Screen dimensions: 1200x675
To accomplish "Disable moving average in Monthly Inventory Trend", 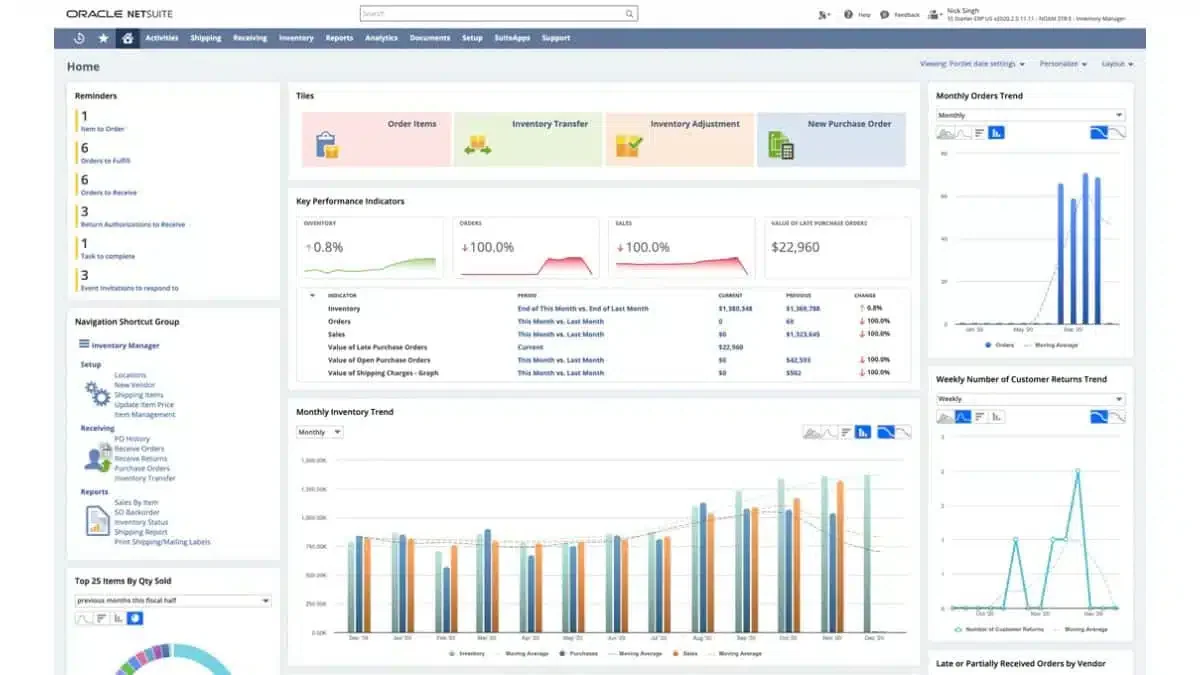I will (x=902, y=432).
